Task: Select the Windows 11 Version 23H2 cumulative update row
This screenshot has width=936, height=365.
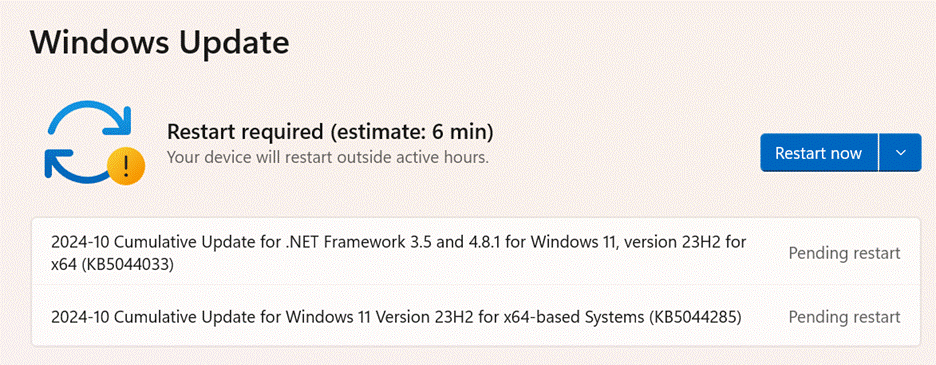Action: (x=476, y=315)
